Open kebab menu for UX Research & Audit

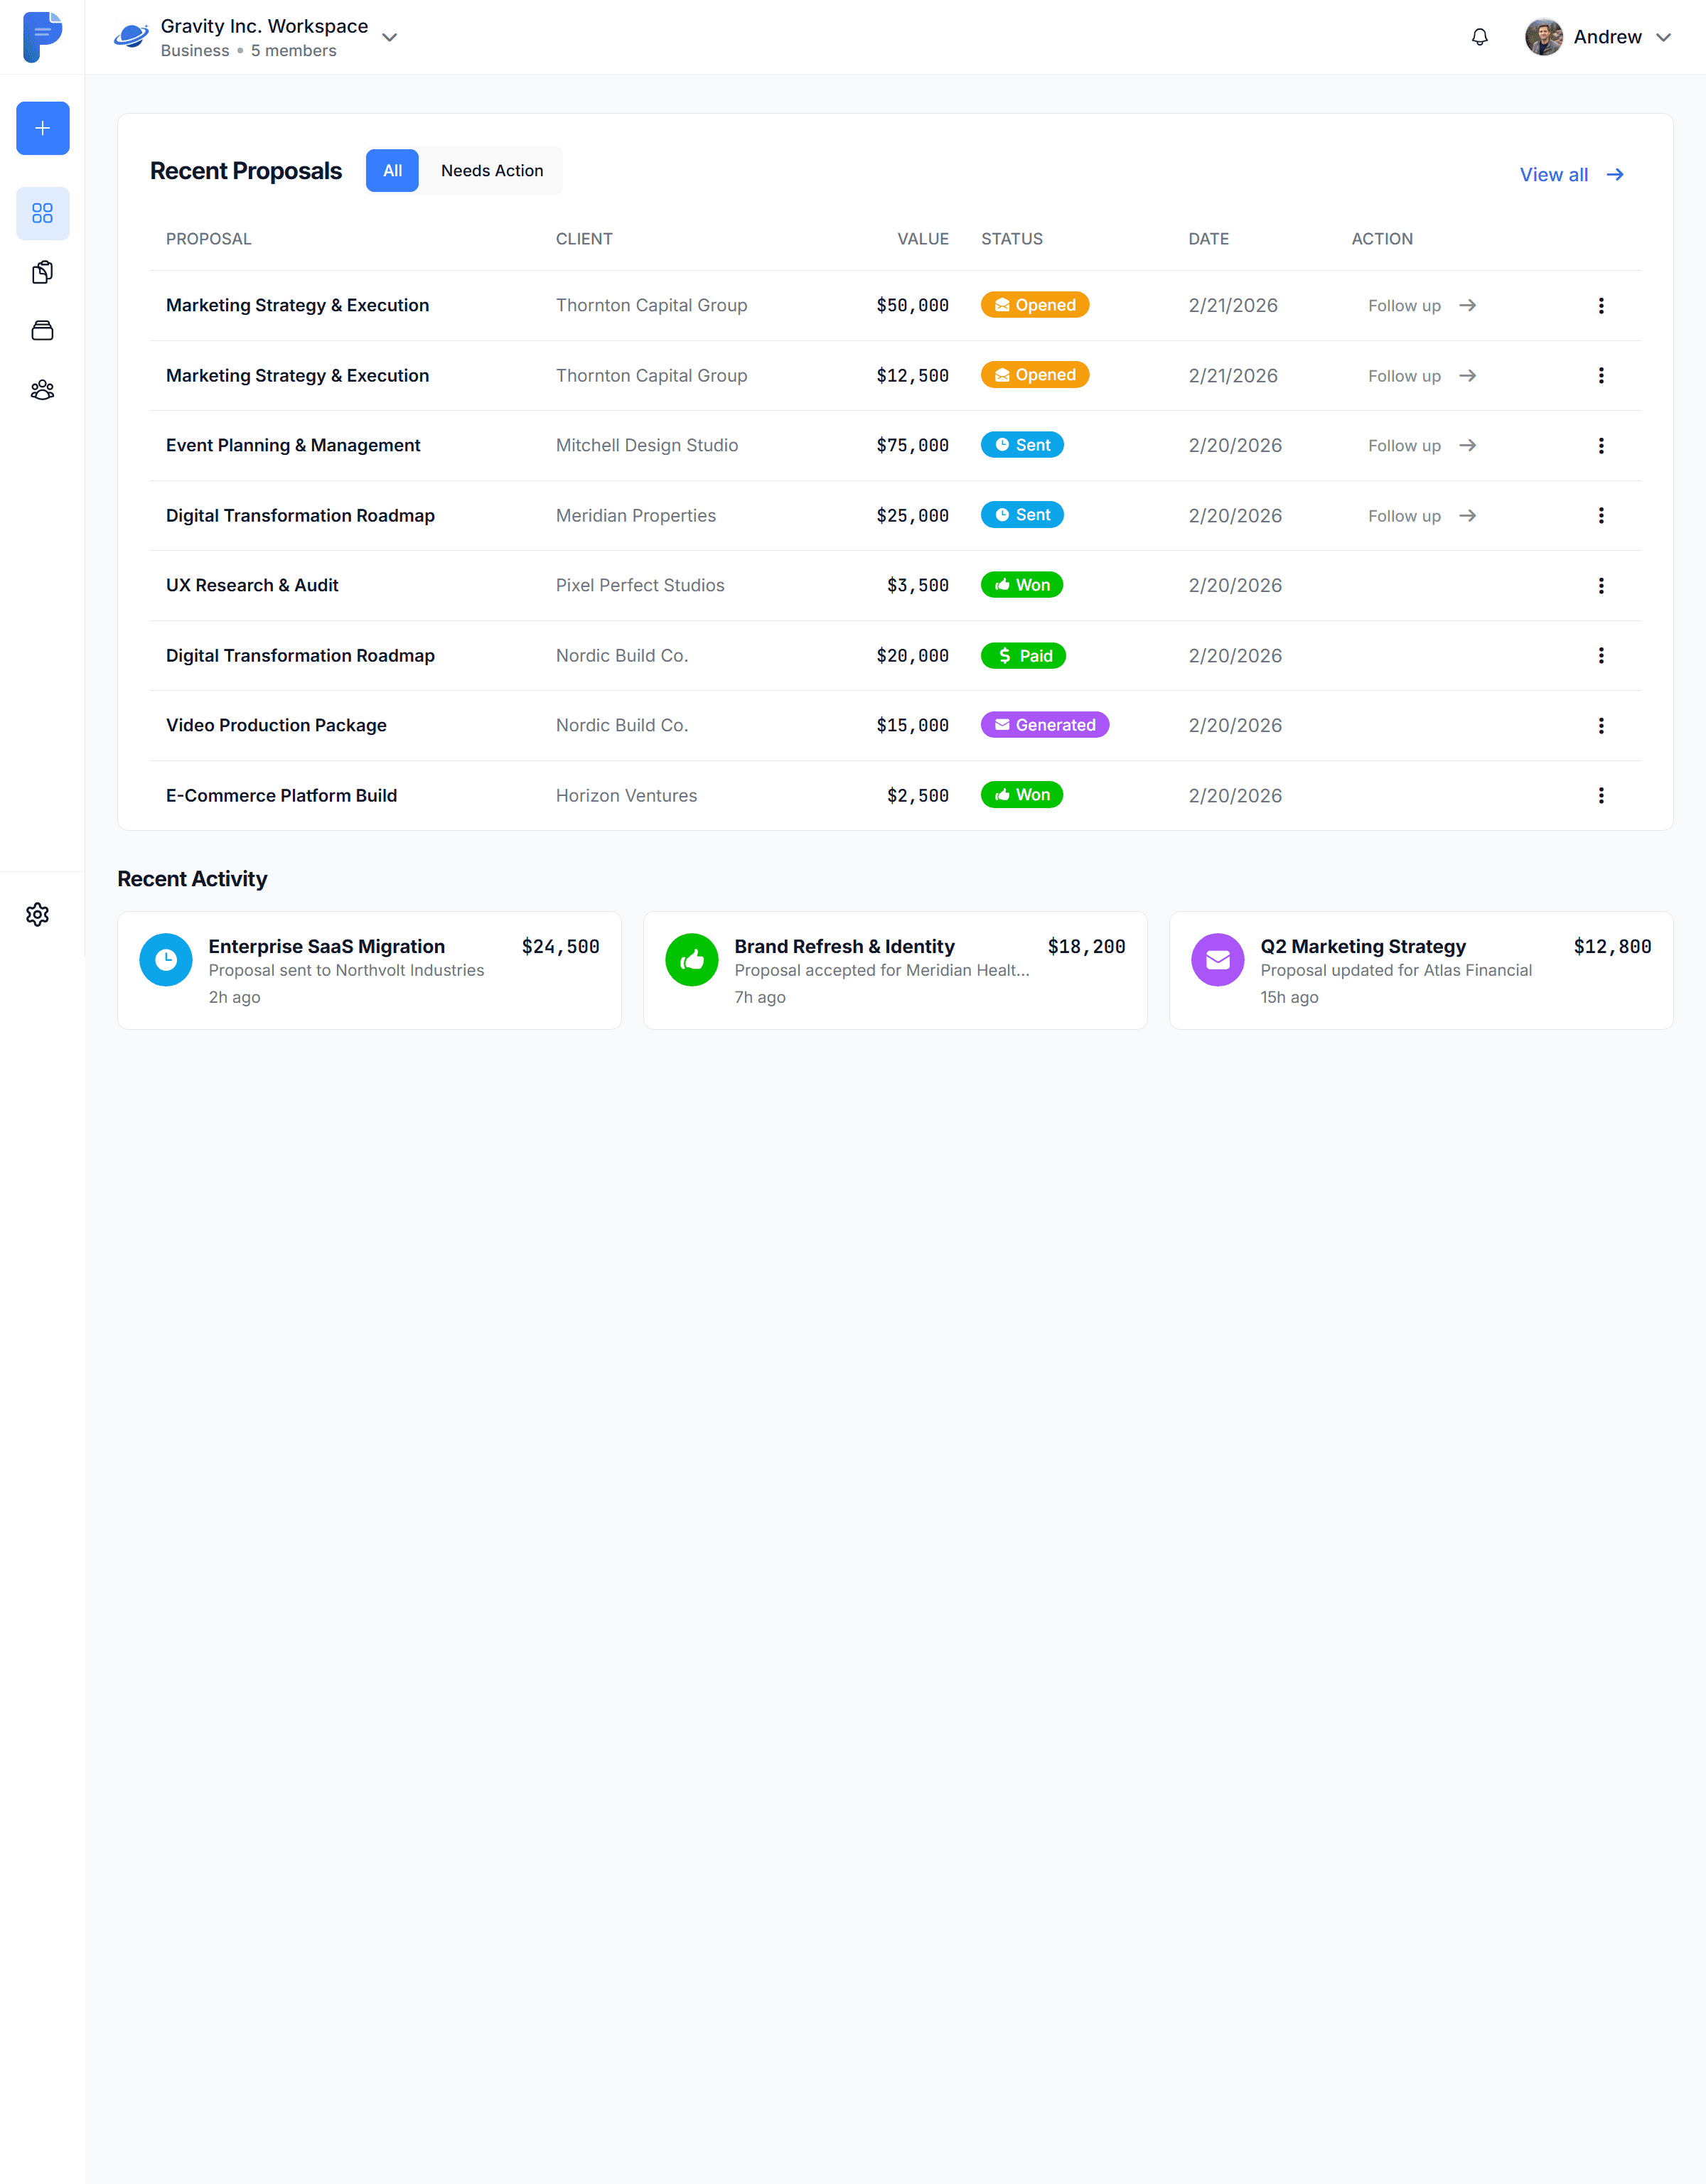click(1600, 585)
